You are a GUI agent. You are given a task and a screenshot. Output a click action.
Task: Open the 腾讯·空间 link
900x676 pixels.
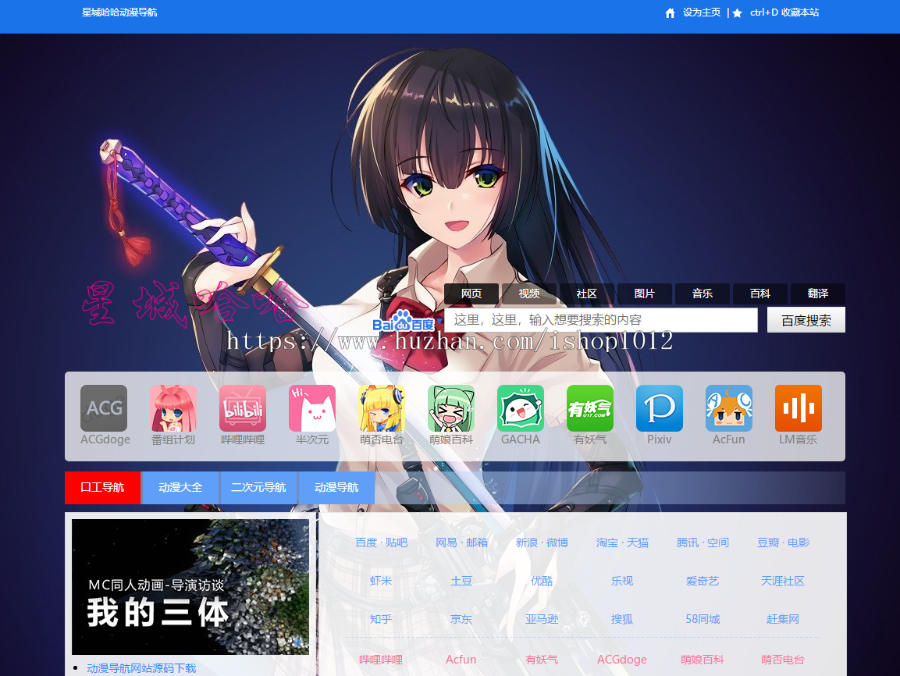(x=703, y=543)
